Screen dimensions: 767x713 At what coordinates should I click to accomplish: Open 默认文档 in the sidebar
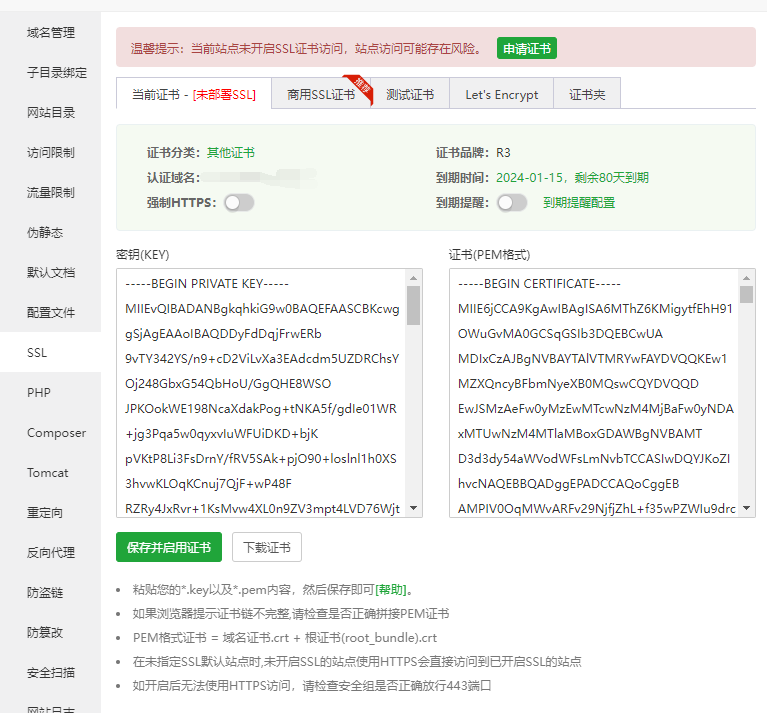click(50, 273)
